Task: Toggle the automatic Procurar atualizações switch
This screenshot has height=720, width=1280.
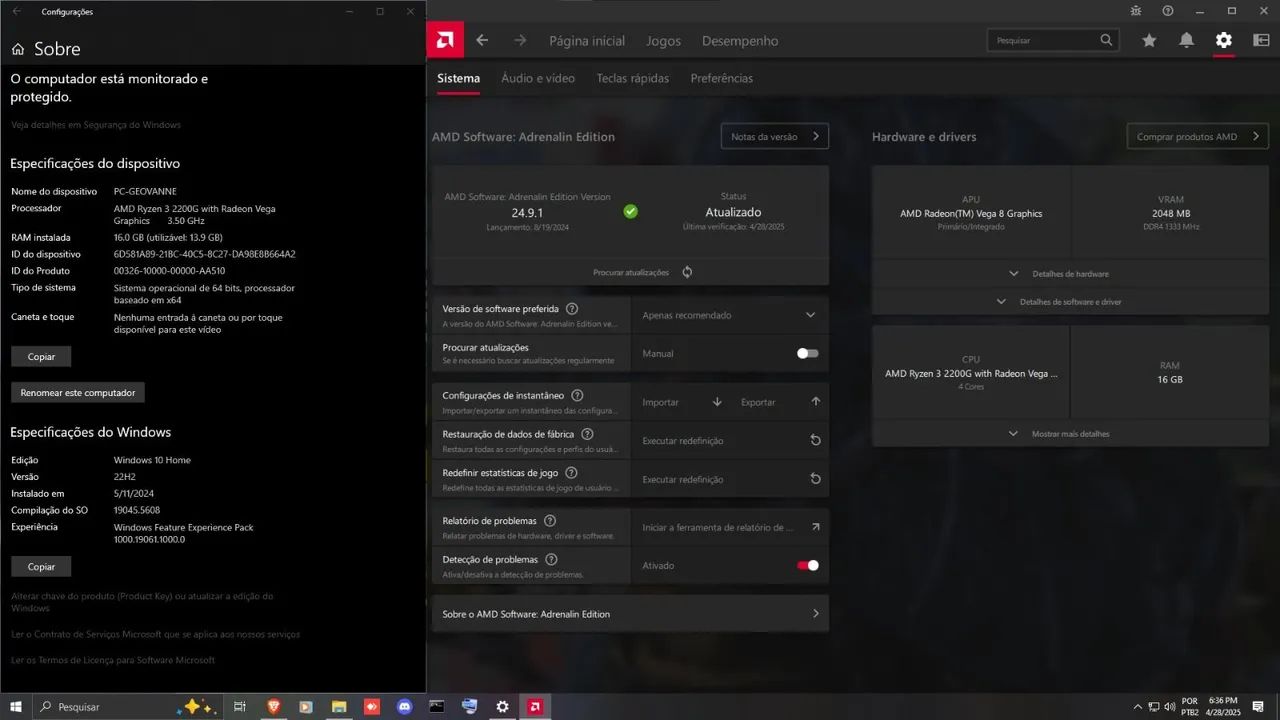Action: (x=807, y=353)
